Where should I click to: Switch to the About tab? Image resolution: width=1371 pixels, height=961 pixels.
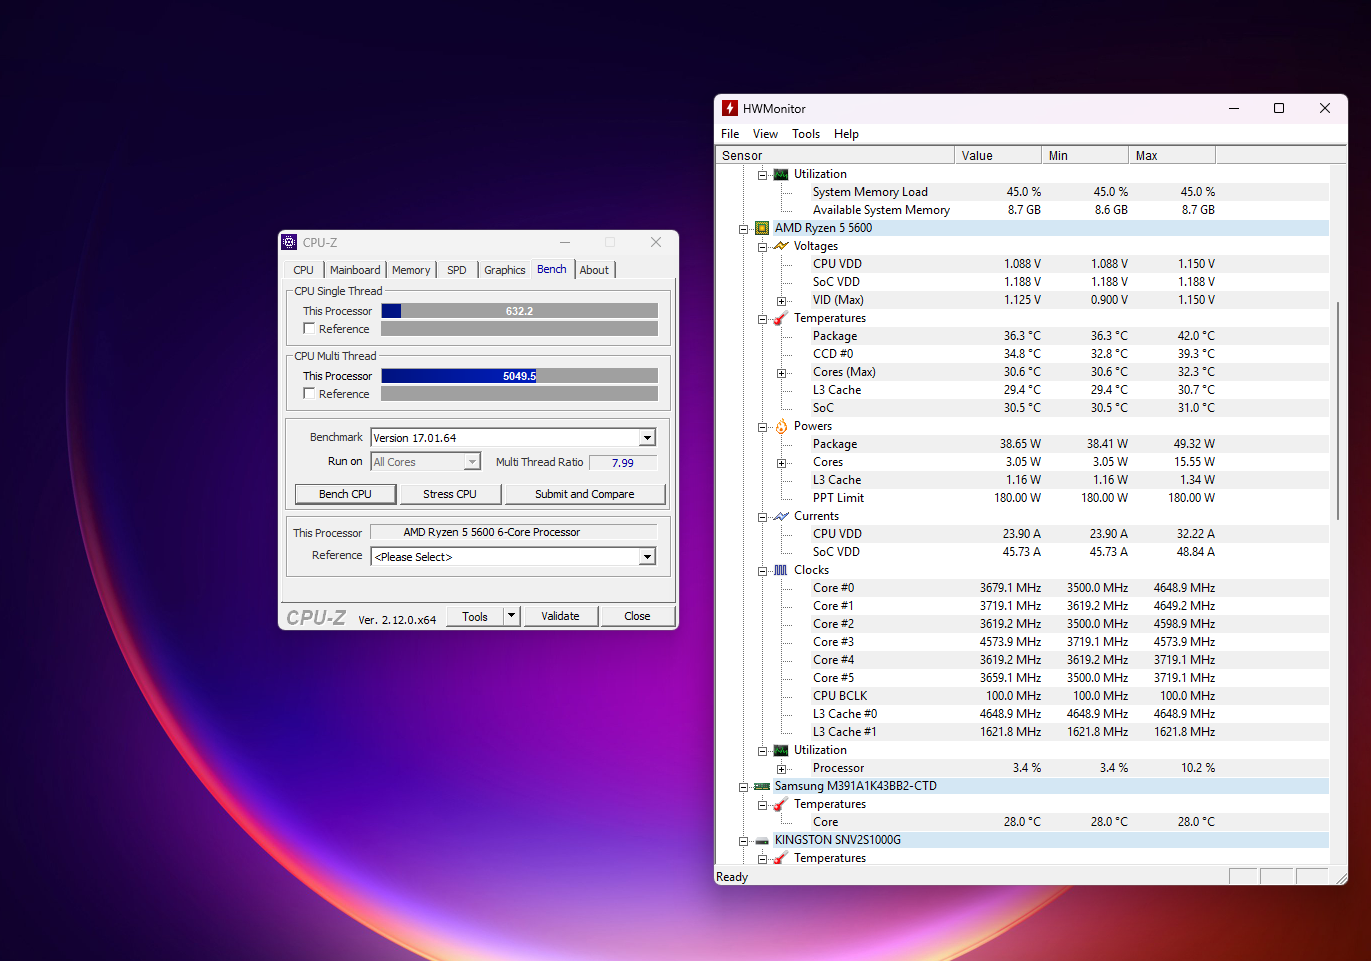pos(594,270)
